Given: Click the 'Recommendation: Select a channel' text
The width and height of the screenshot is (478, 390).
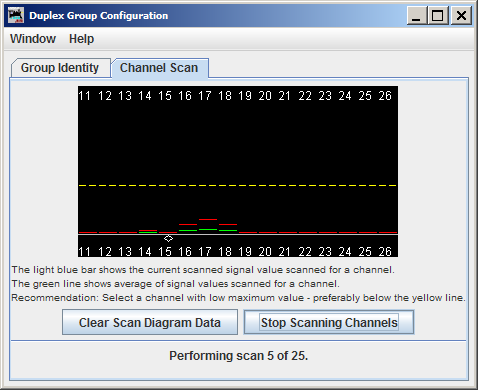Looking at the screenshot, I should point(238,298).
